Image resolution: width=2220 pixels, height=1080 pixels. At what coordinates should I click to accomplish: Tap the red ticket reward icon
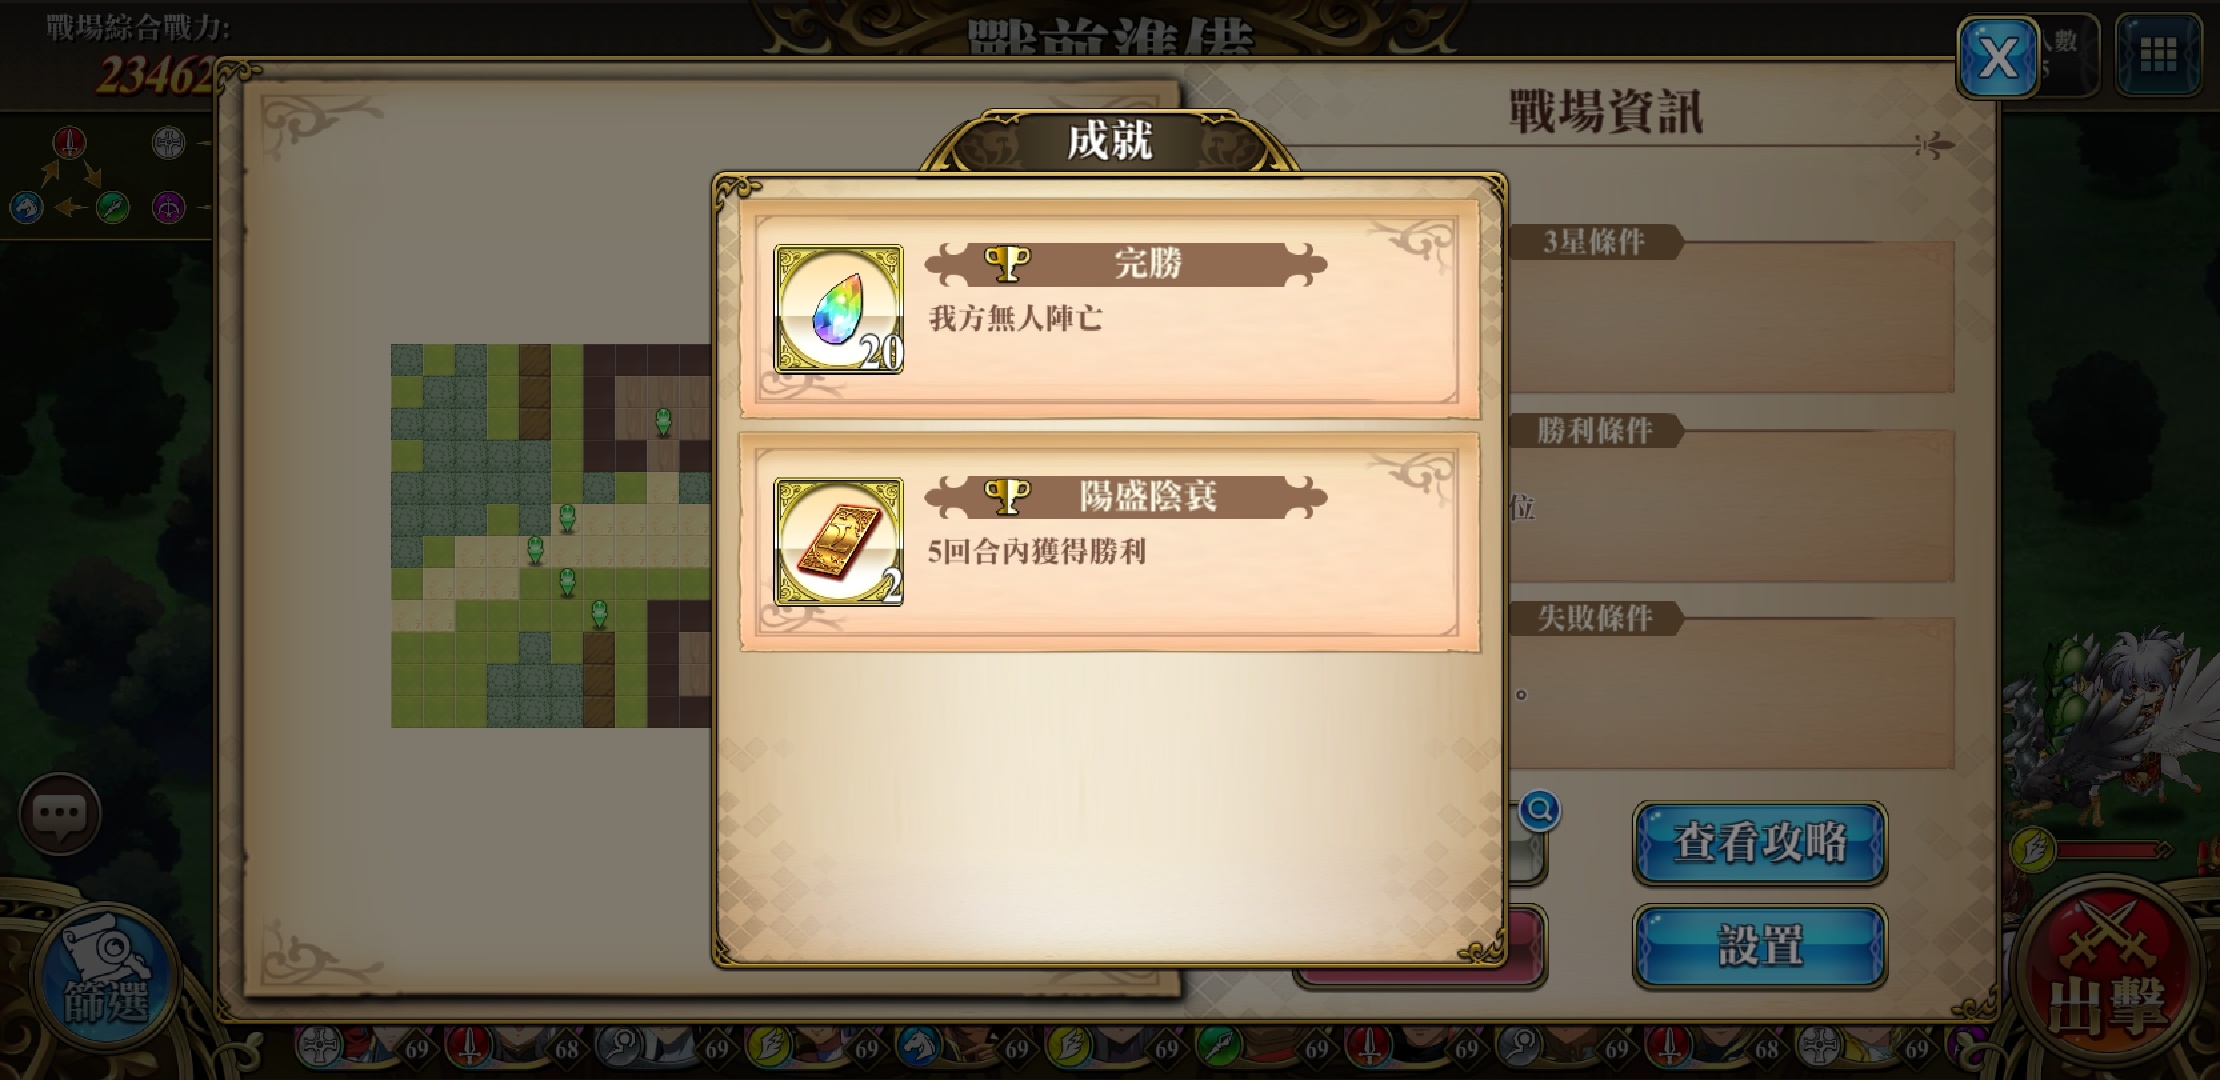[839, 541]
